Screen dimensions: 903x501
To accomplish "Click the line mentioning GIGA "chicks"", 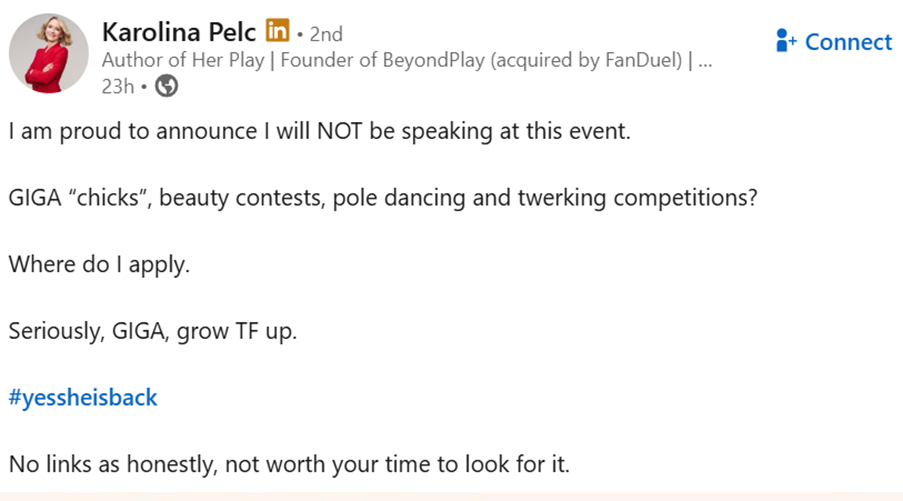I will click(382, 198).
